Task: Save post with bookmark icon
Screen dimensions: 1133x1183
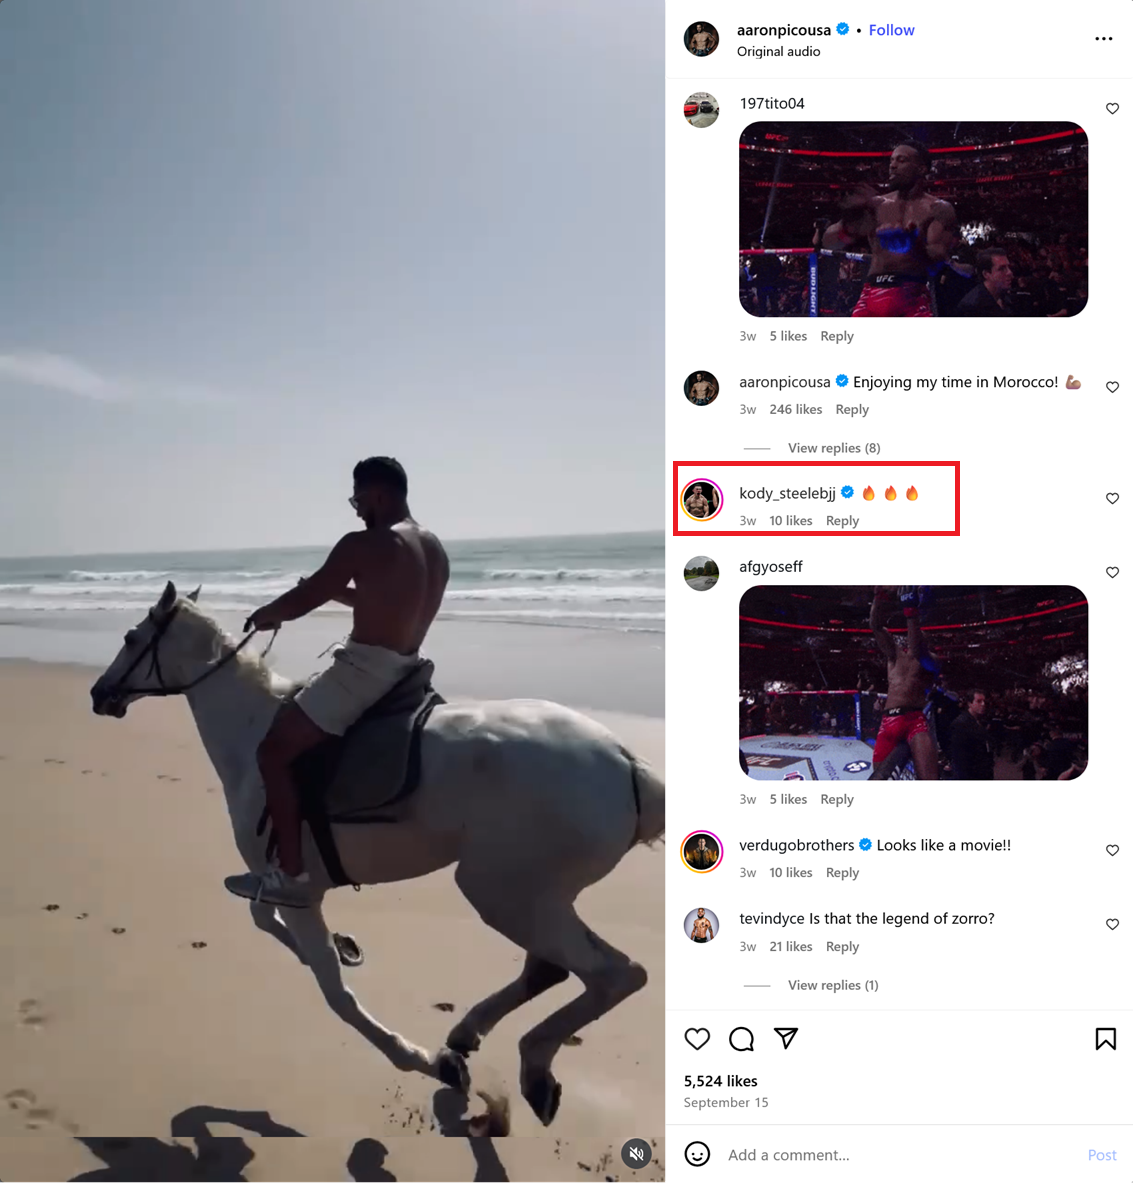Action: point(1105,1039)
